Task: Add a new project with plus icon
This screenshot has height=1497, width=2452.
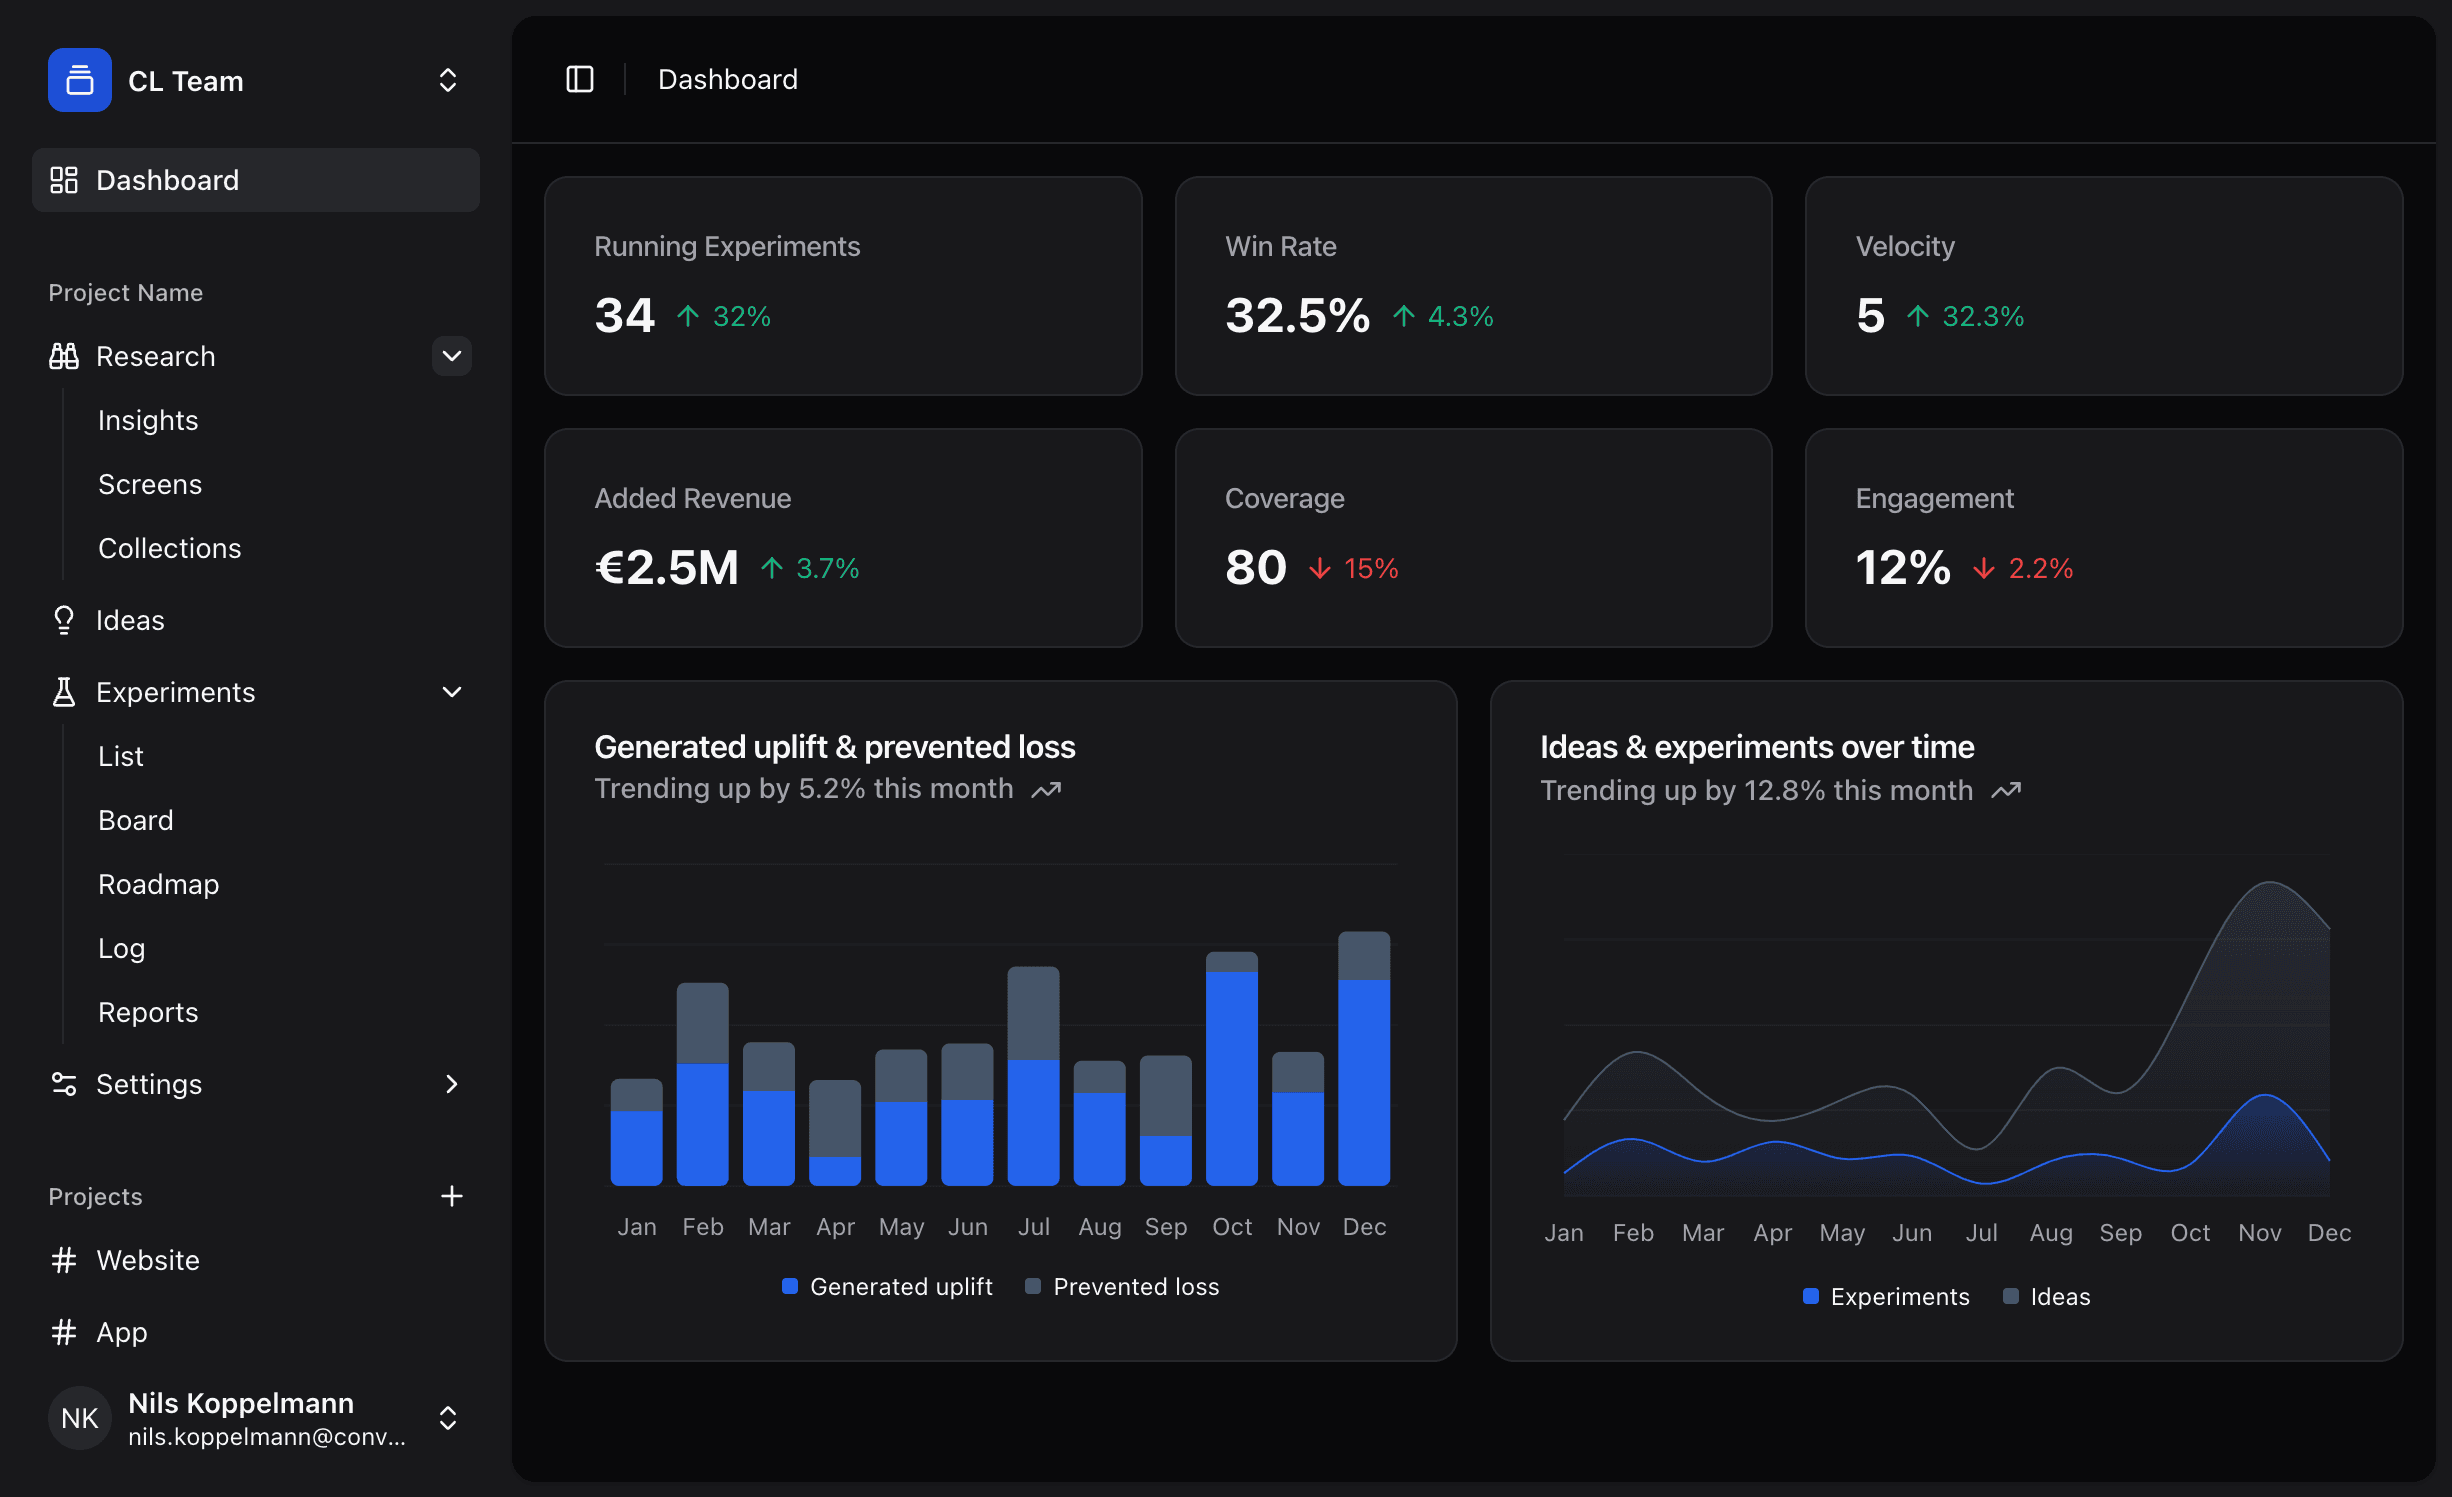Action: point(452,1196)
